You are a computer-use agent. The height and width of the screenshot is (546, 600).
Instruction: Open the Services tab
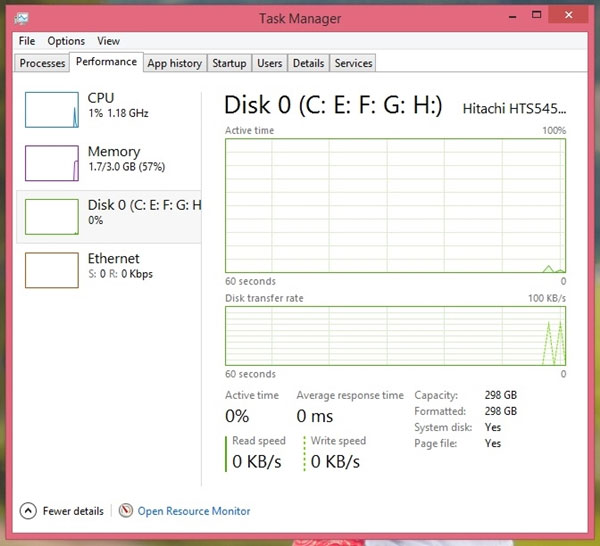coord(353,63)
